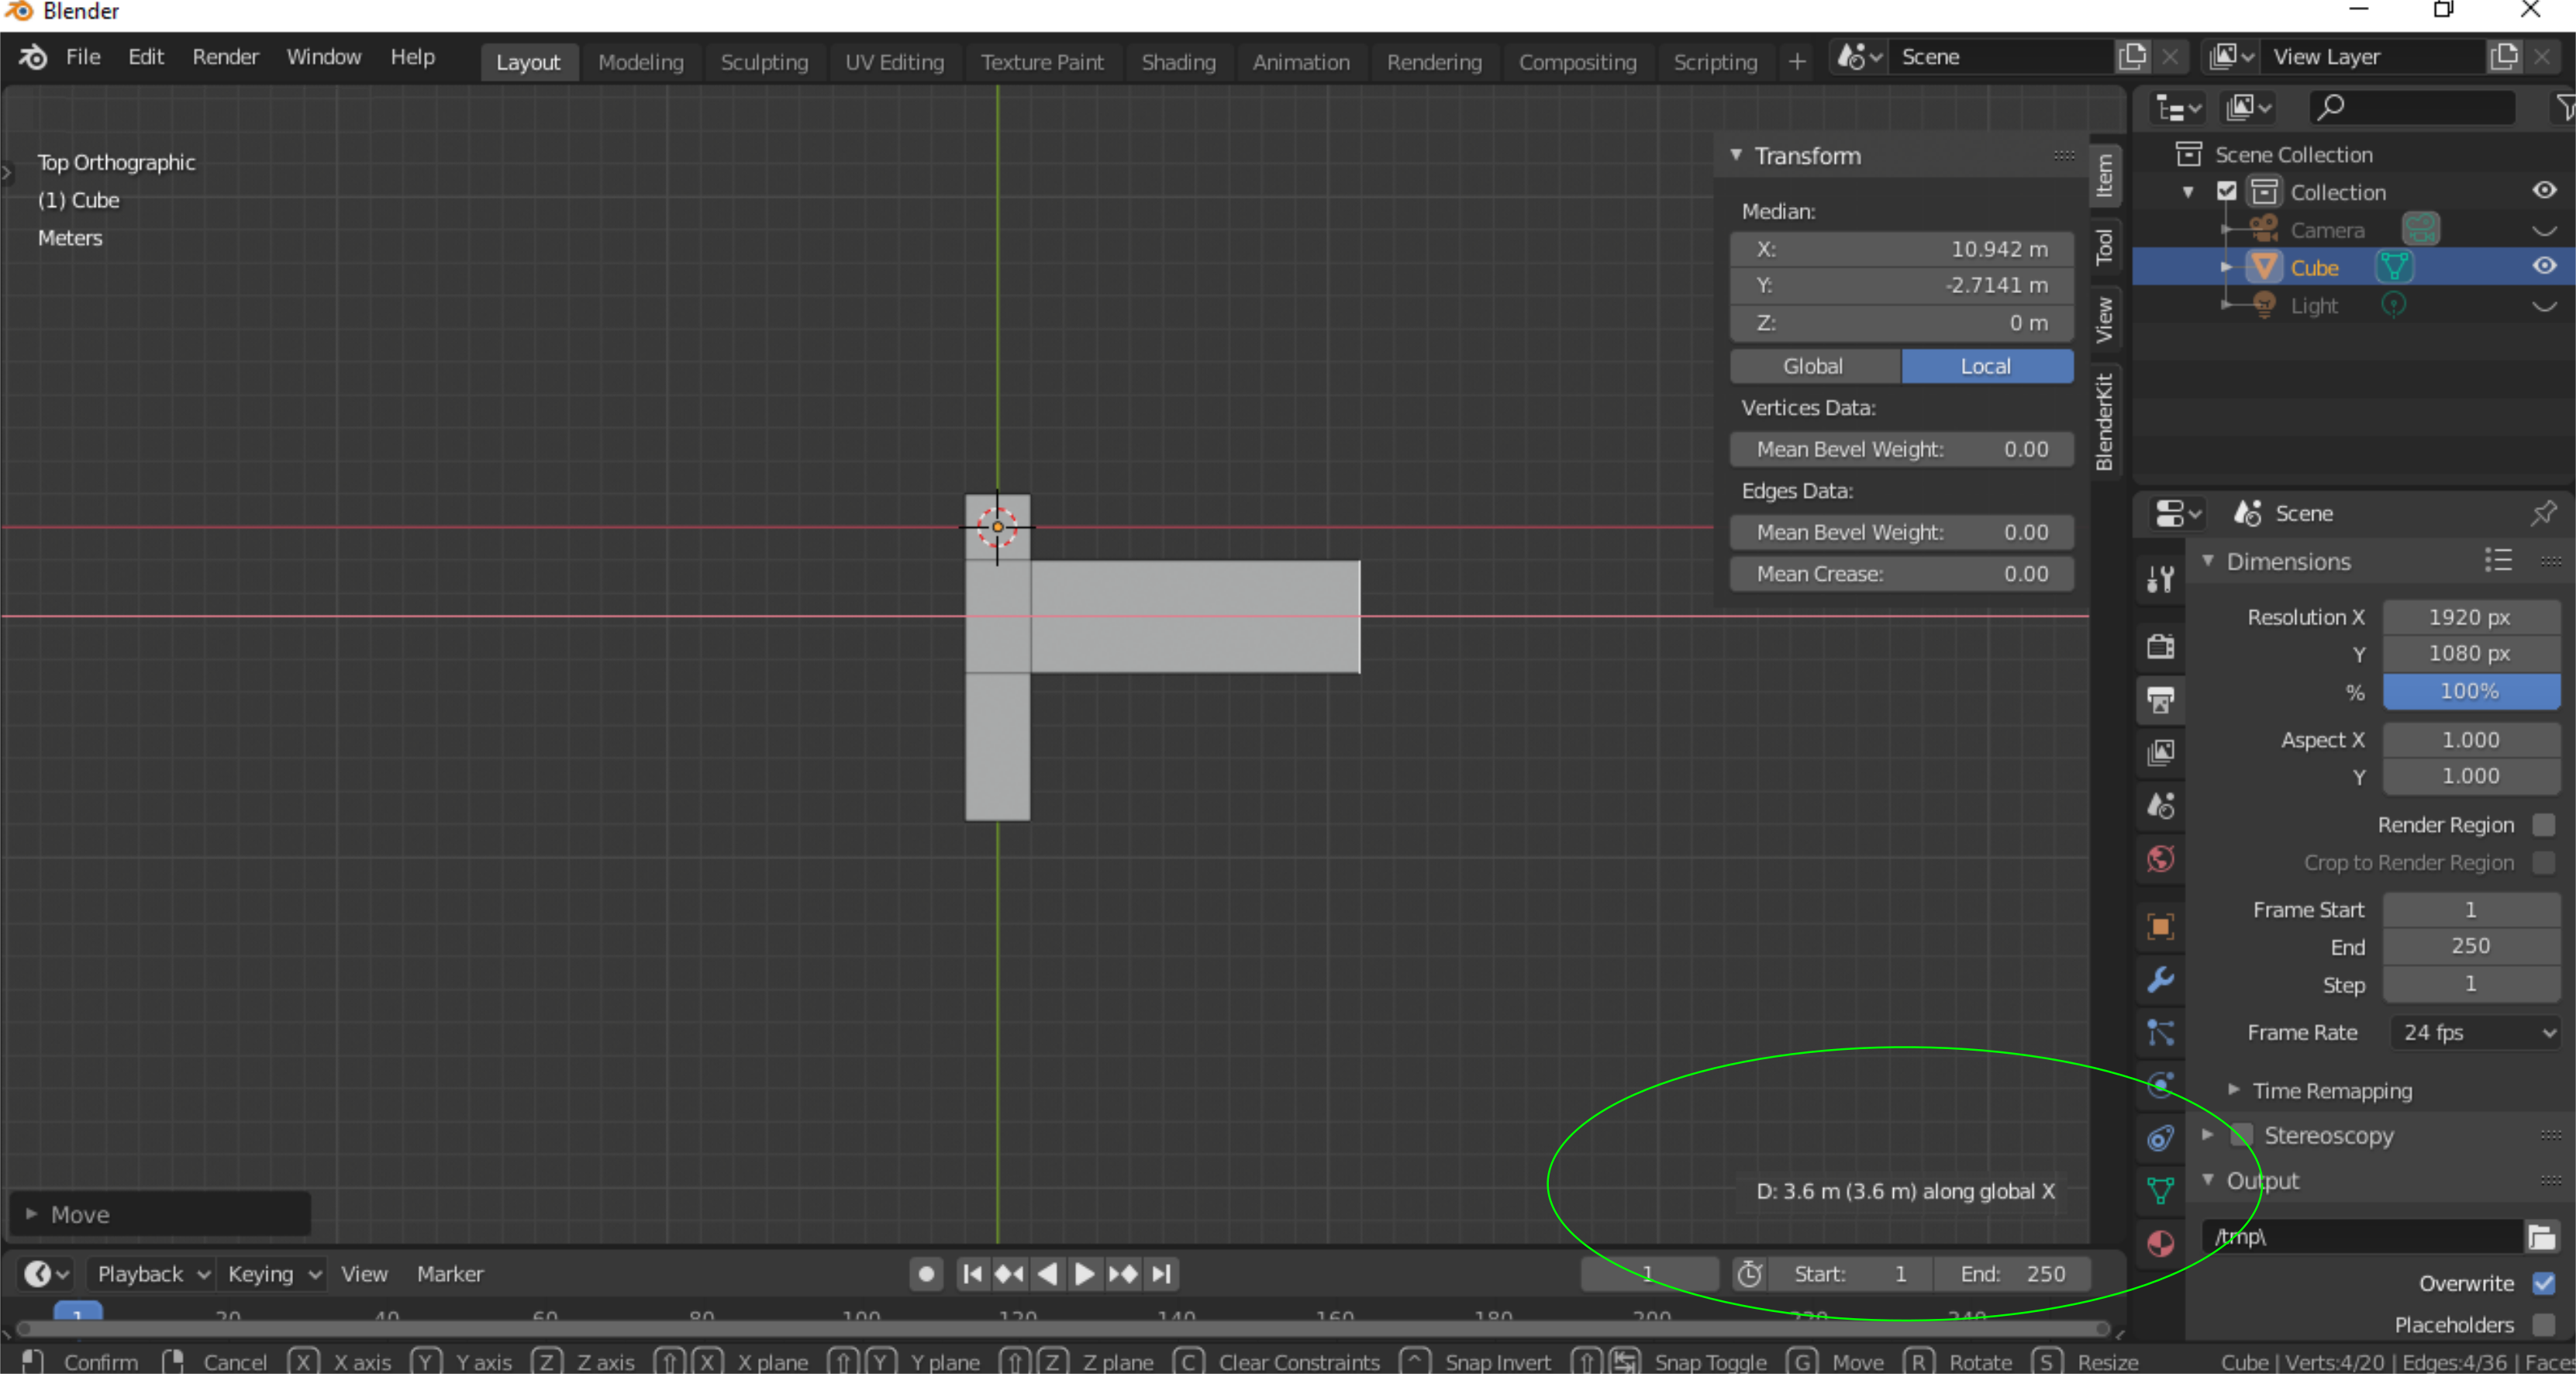The height and width of the screenshot is (1374, 2576).
Task: Add a new workspace with plus icon
Action: 1797,61
